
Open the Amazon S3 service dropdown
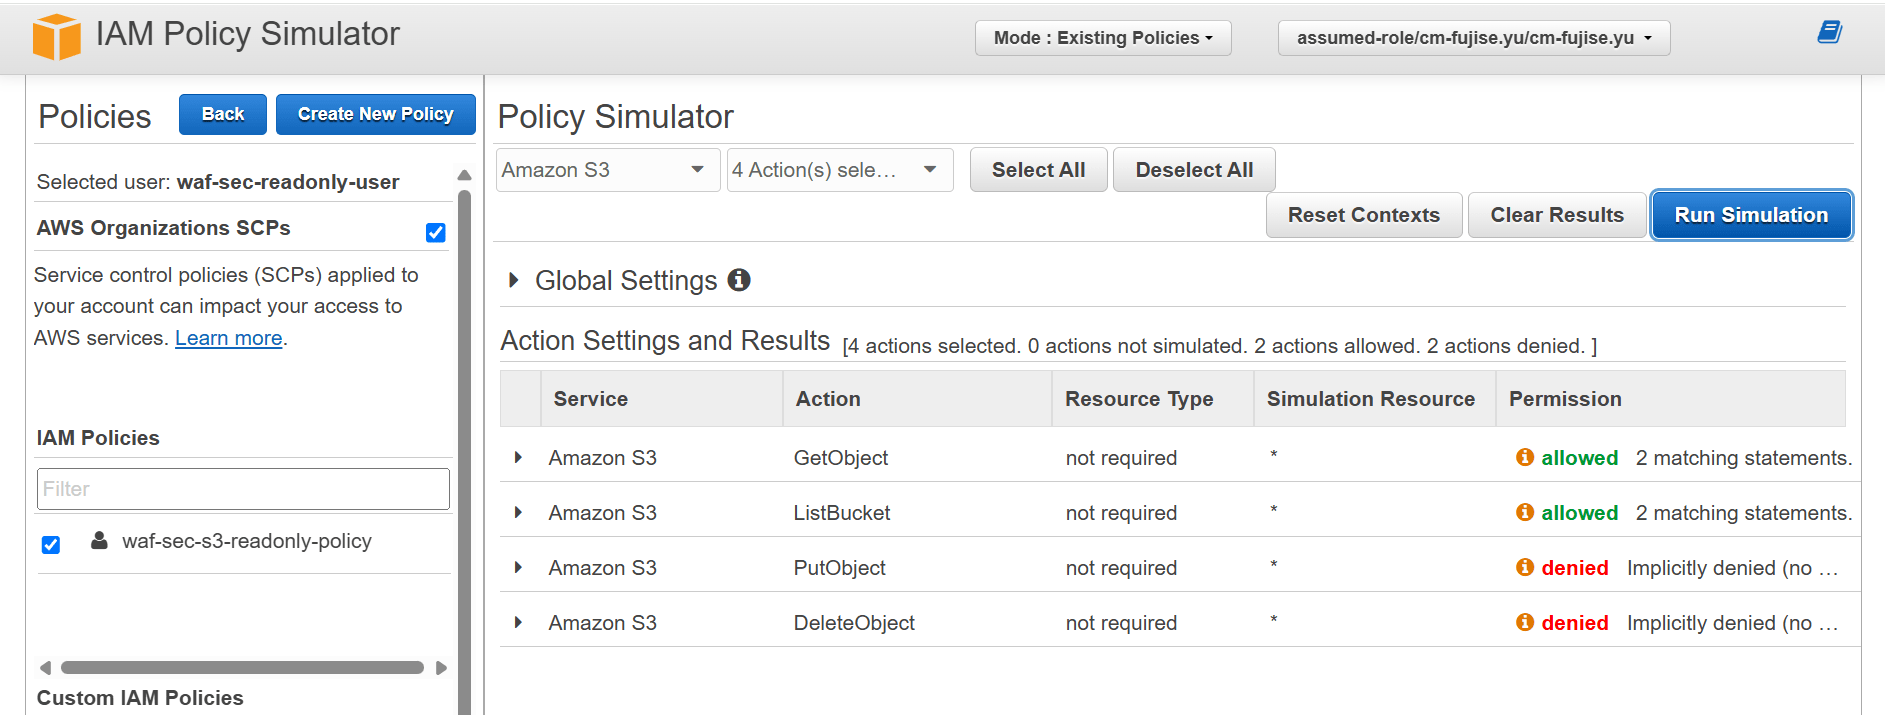[608, 170]
